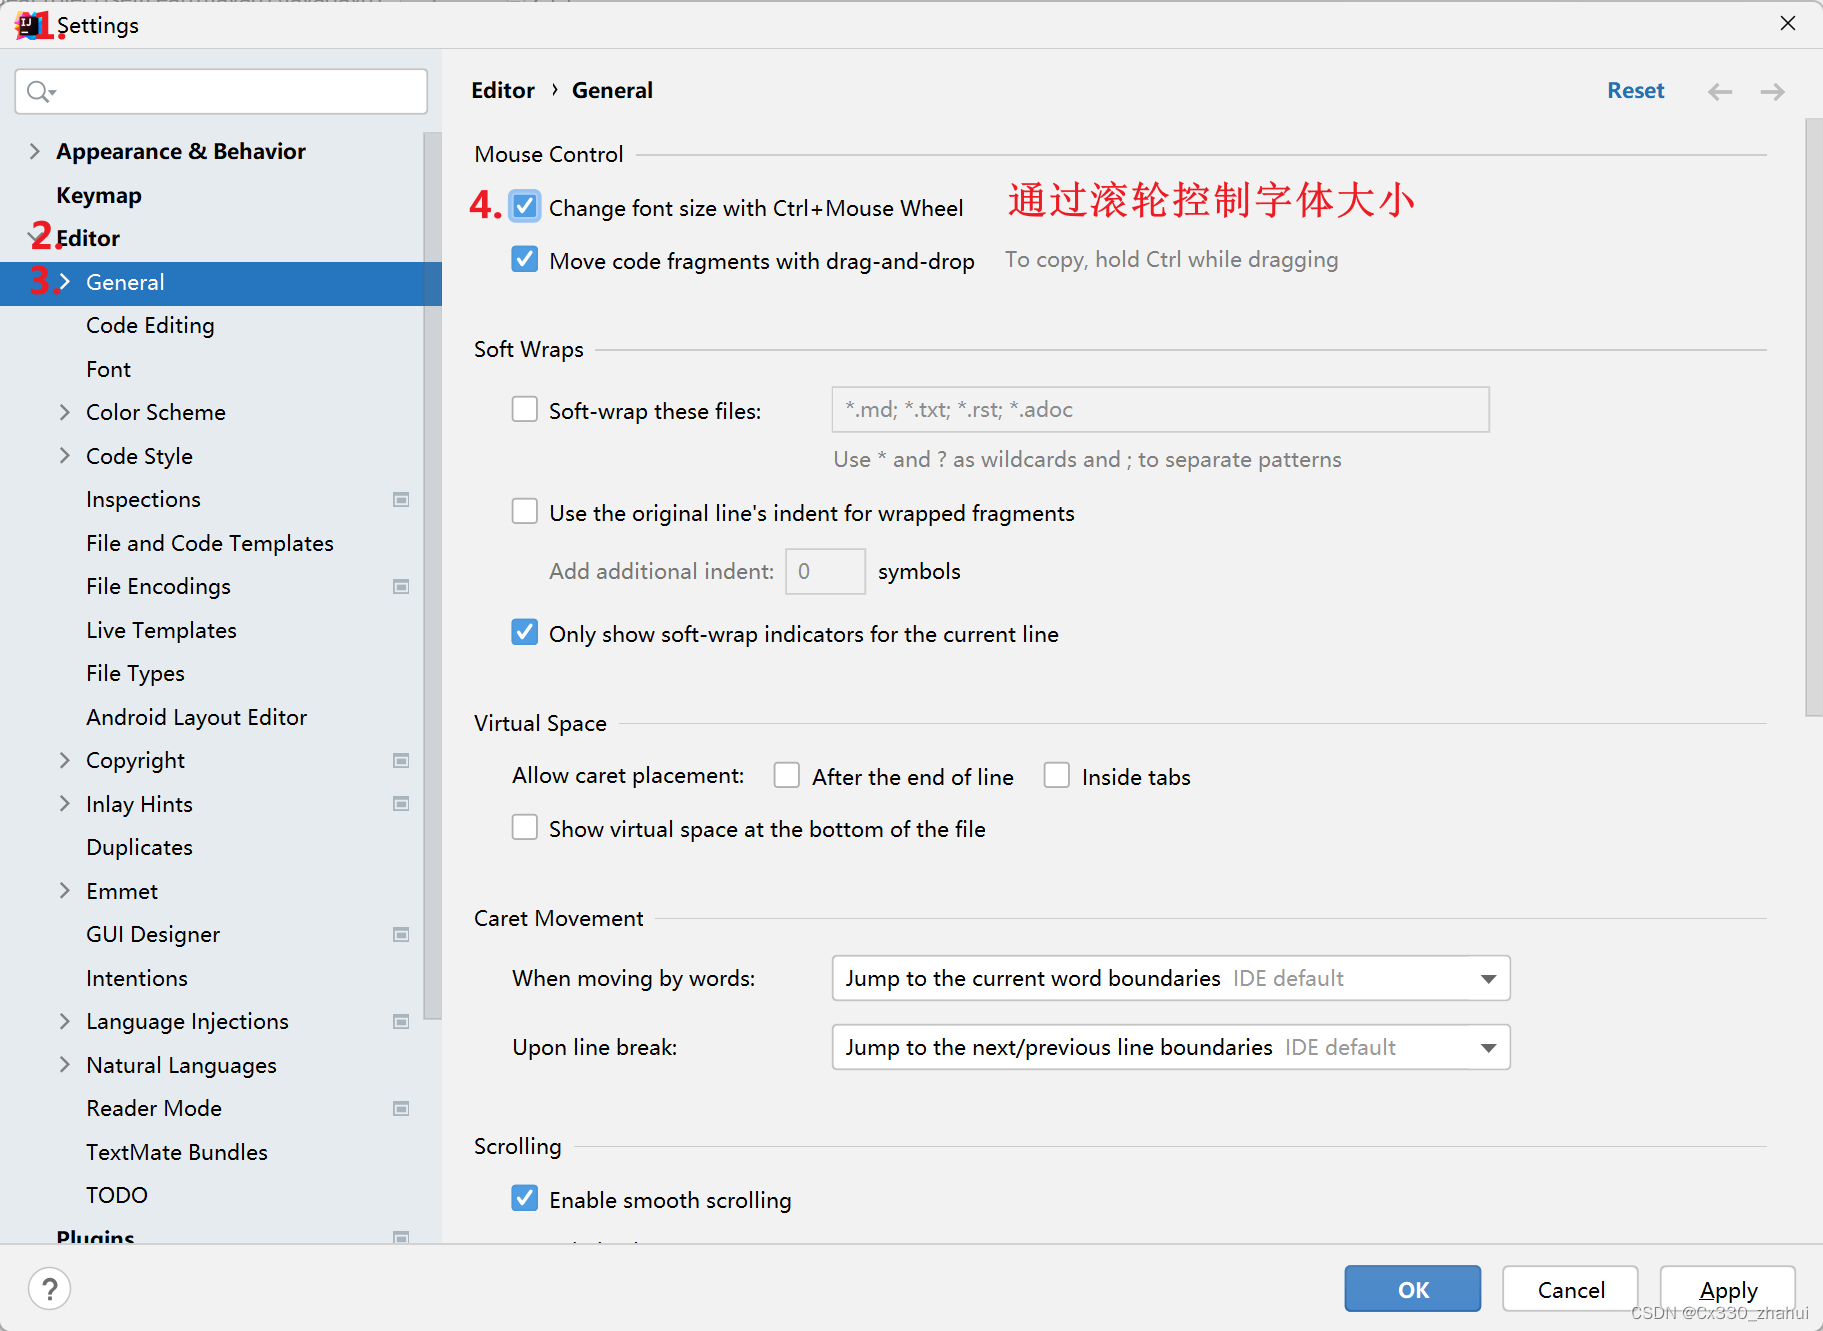Enable original line's indent for wrapped fragments
This screenshot has width=1823, height=1331.
(x=525, y=511)
